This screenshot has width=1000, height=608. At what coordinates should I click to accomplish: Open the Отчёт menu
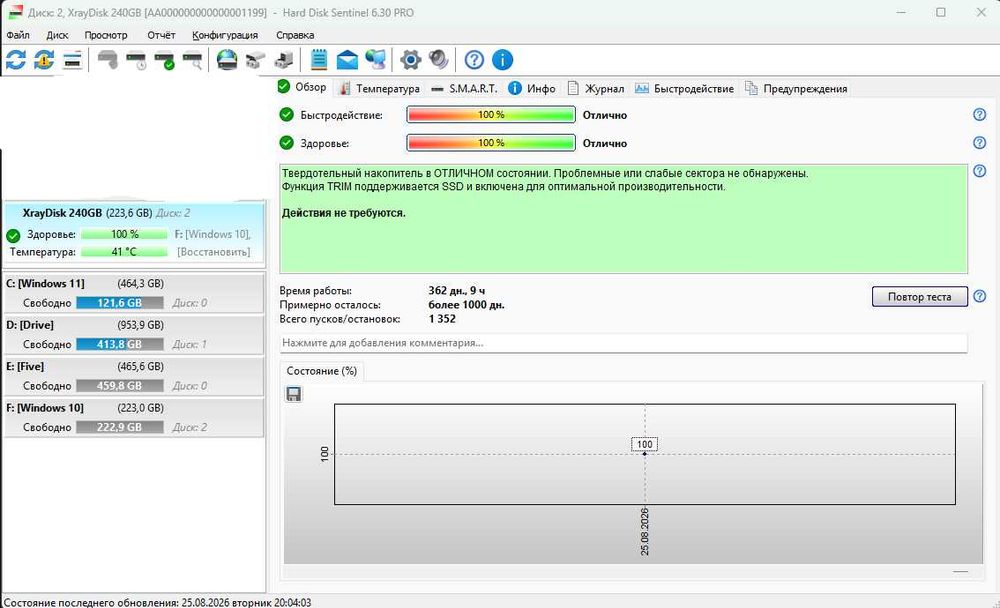161,35
